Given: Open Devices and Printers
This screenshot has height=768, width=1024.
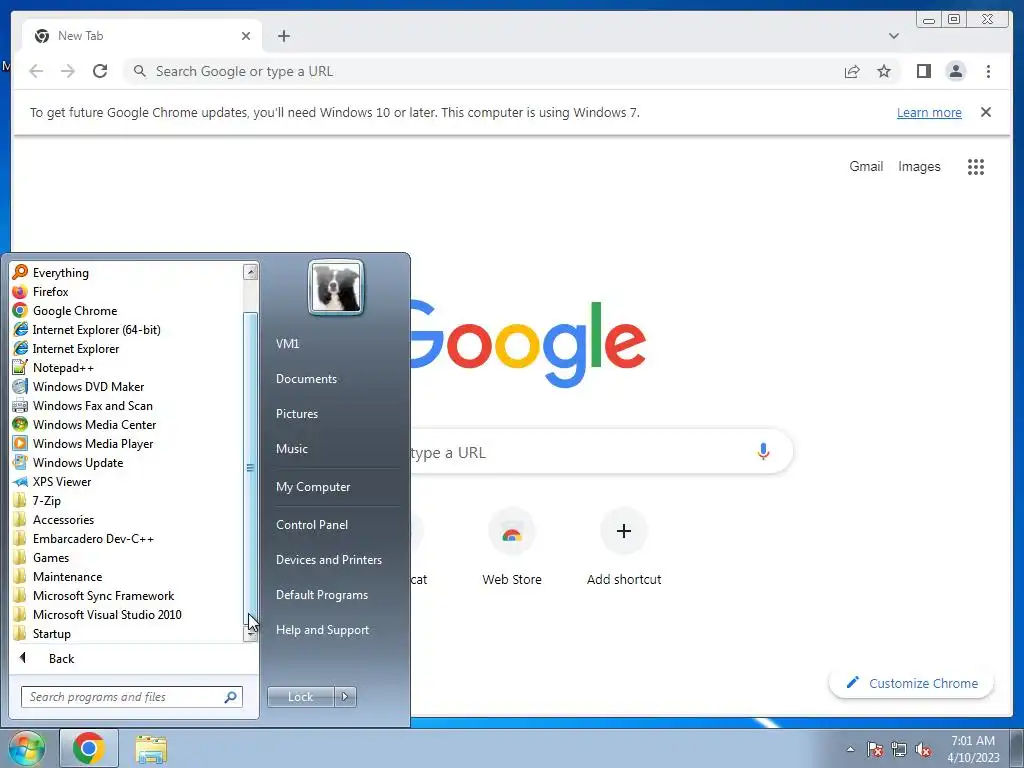Looking at the screenshot, I should 328,560.
